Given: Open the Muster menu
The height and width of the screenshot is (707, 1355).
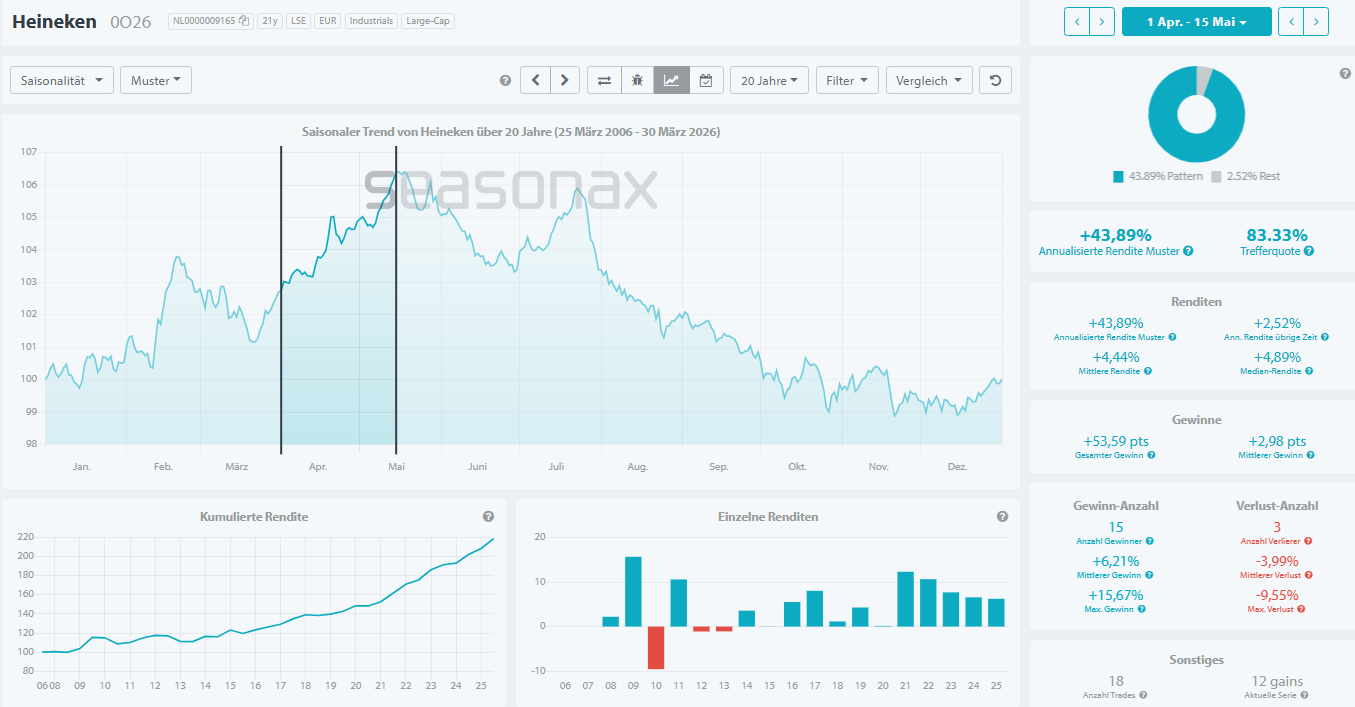Looking at the screenshot, I should click(155, 80).
